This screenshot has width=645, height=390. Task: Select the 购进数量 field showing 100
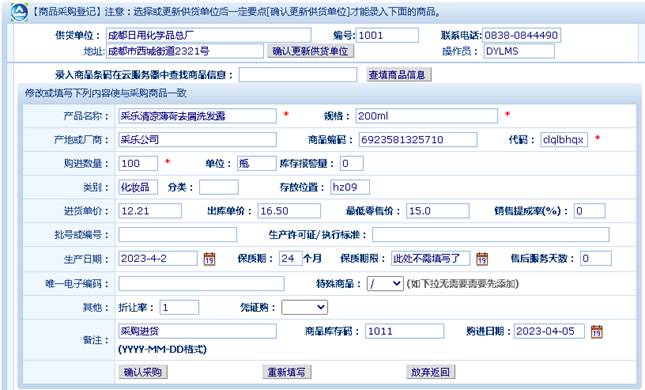(x=138, y=163)
